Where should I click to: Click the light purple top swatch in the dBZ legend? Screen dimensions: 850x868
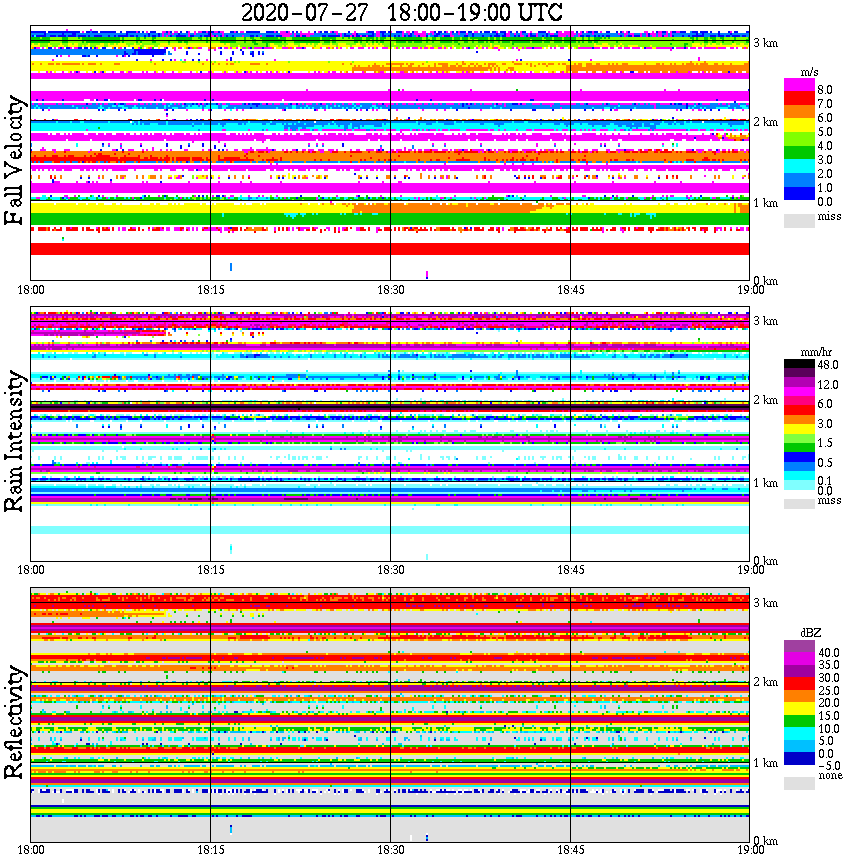(x=799, y=646)
